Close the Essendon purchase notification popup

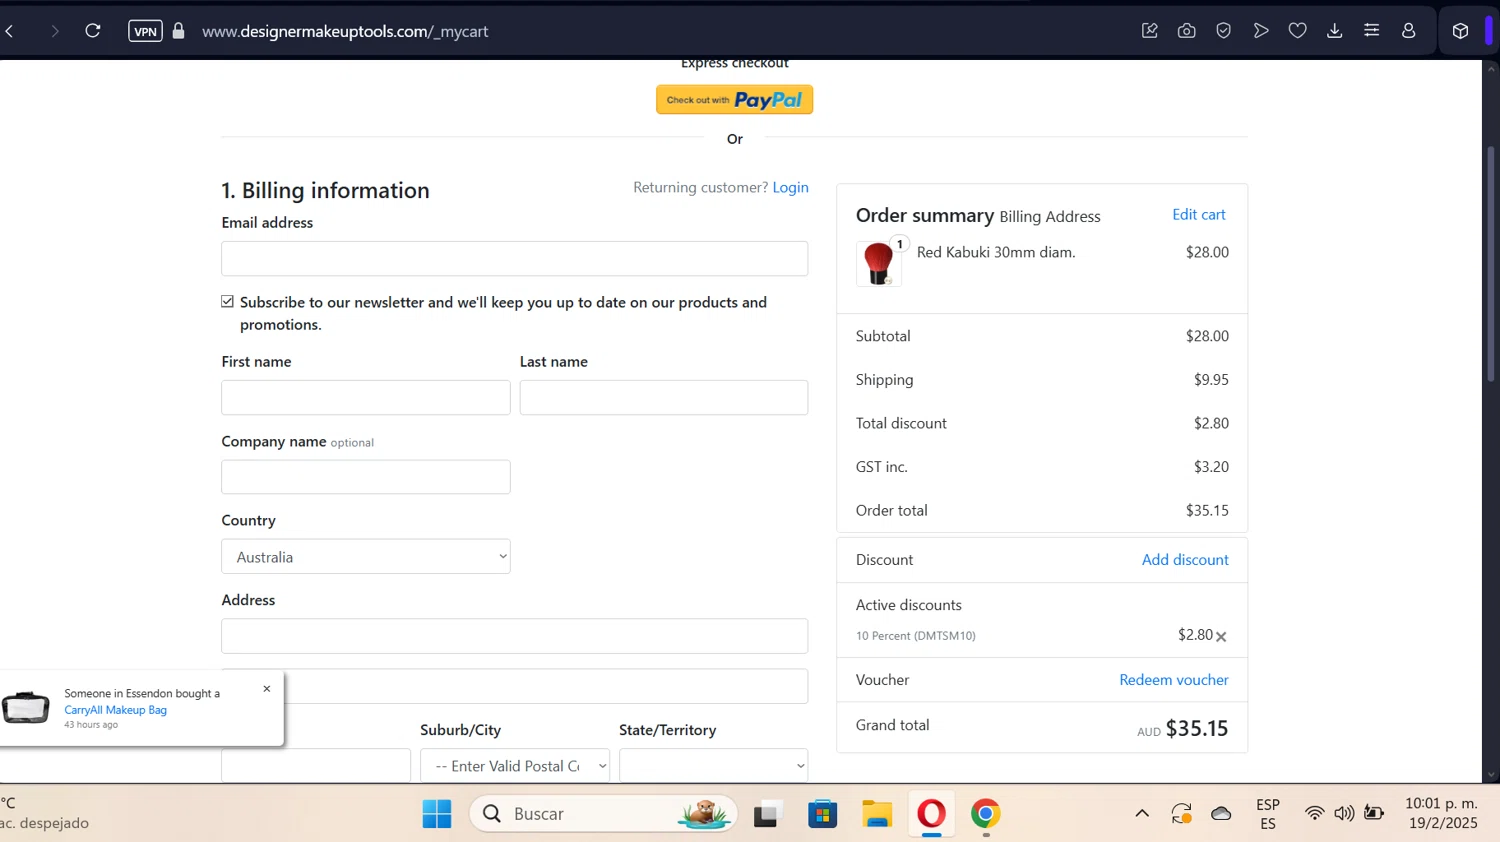(267, 689)
